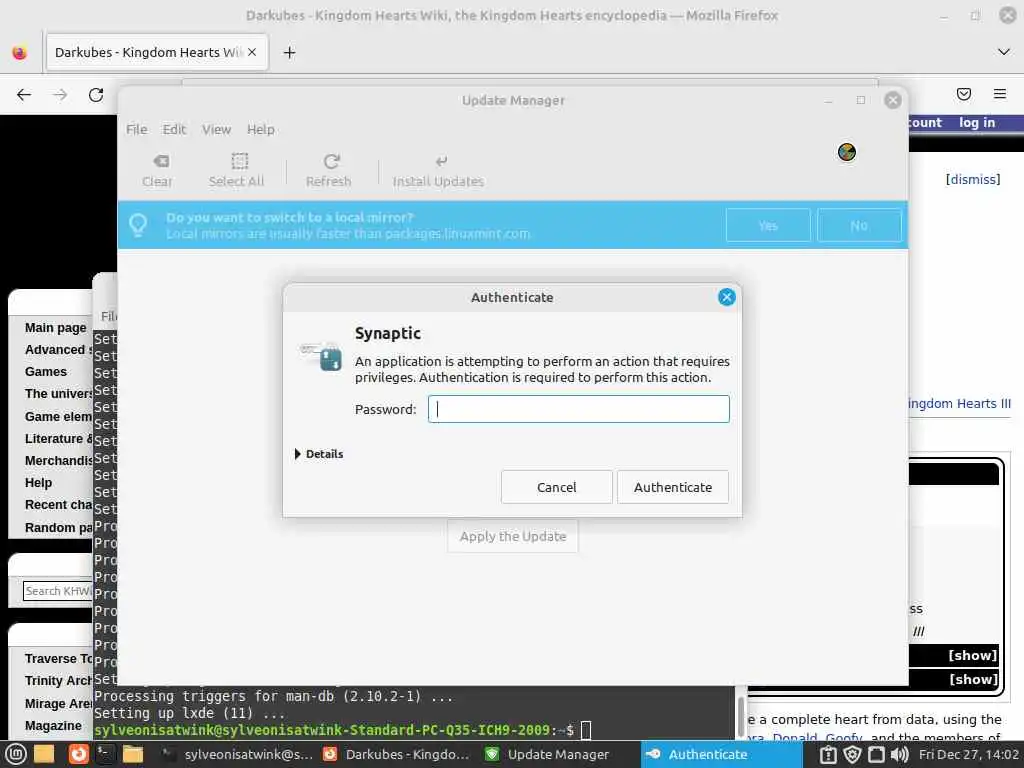Click the dismiss link on wiki
The height and width of the screenshot is (768, 1024).
(x=973, y=179)
